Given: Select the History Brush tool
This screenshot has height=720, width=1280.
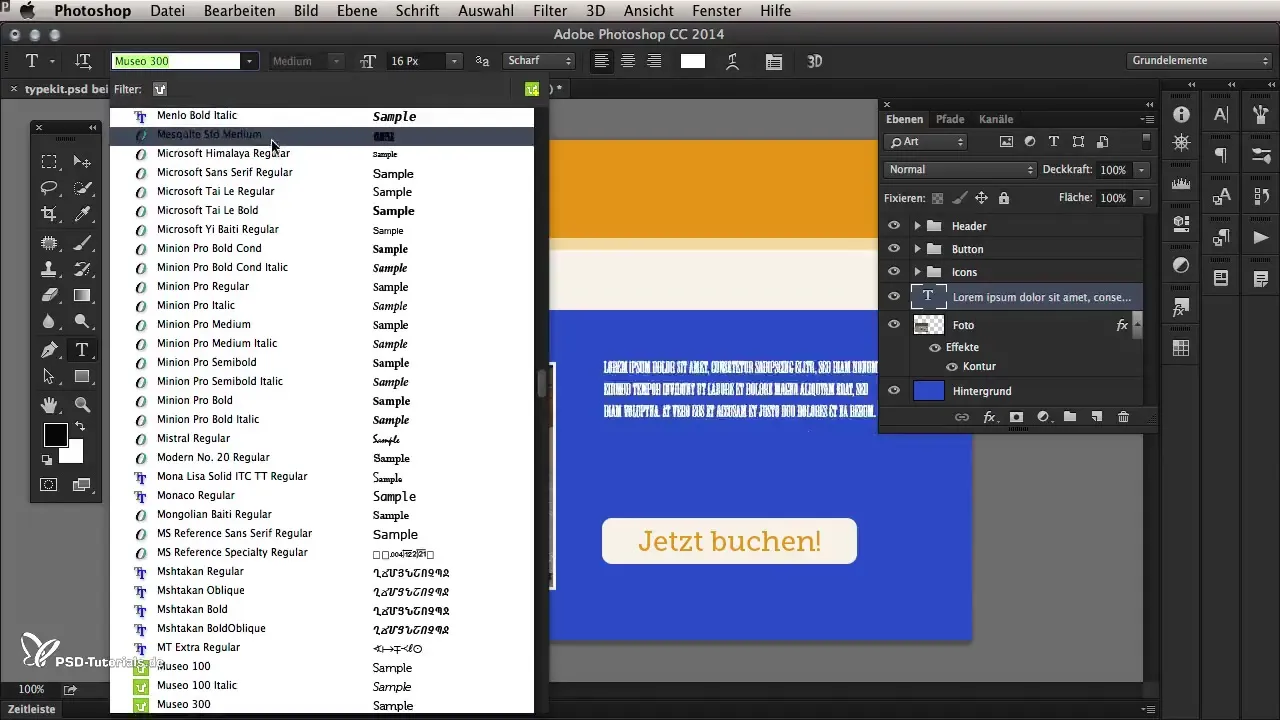Looking at the screenshot, I should (83, 268).
